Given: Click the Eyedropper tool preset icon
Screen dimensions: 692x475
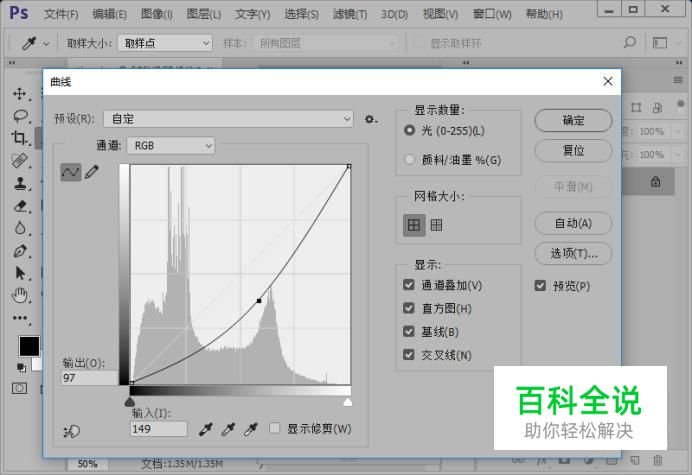Looking at the screenshot, I should pyautogui.click(x=29, y=43).
